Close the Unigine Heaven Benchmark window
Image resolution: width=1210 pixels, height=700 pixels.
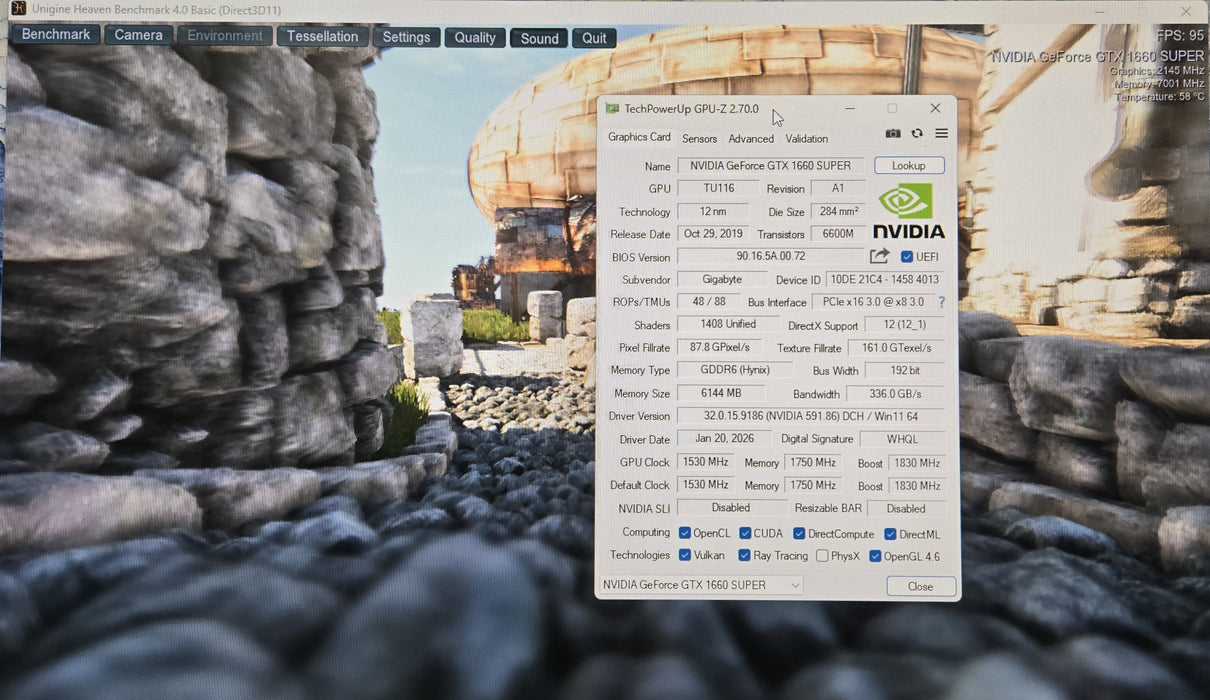(1186, 11)
